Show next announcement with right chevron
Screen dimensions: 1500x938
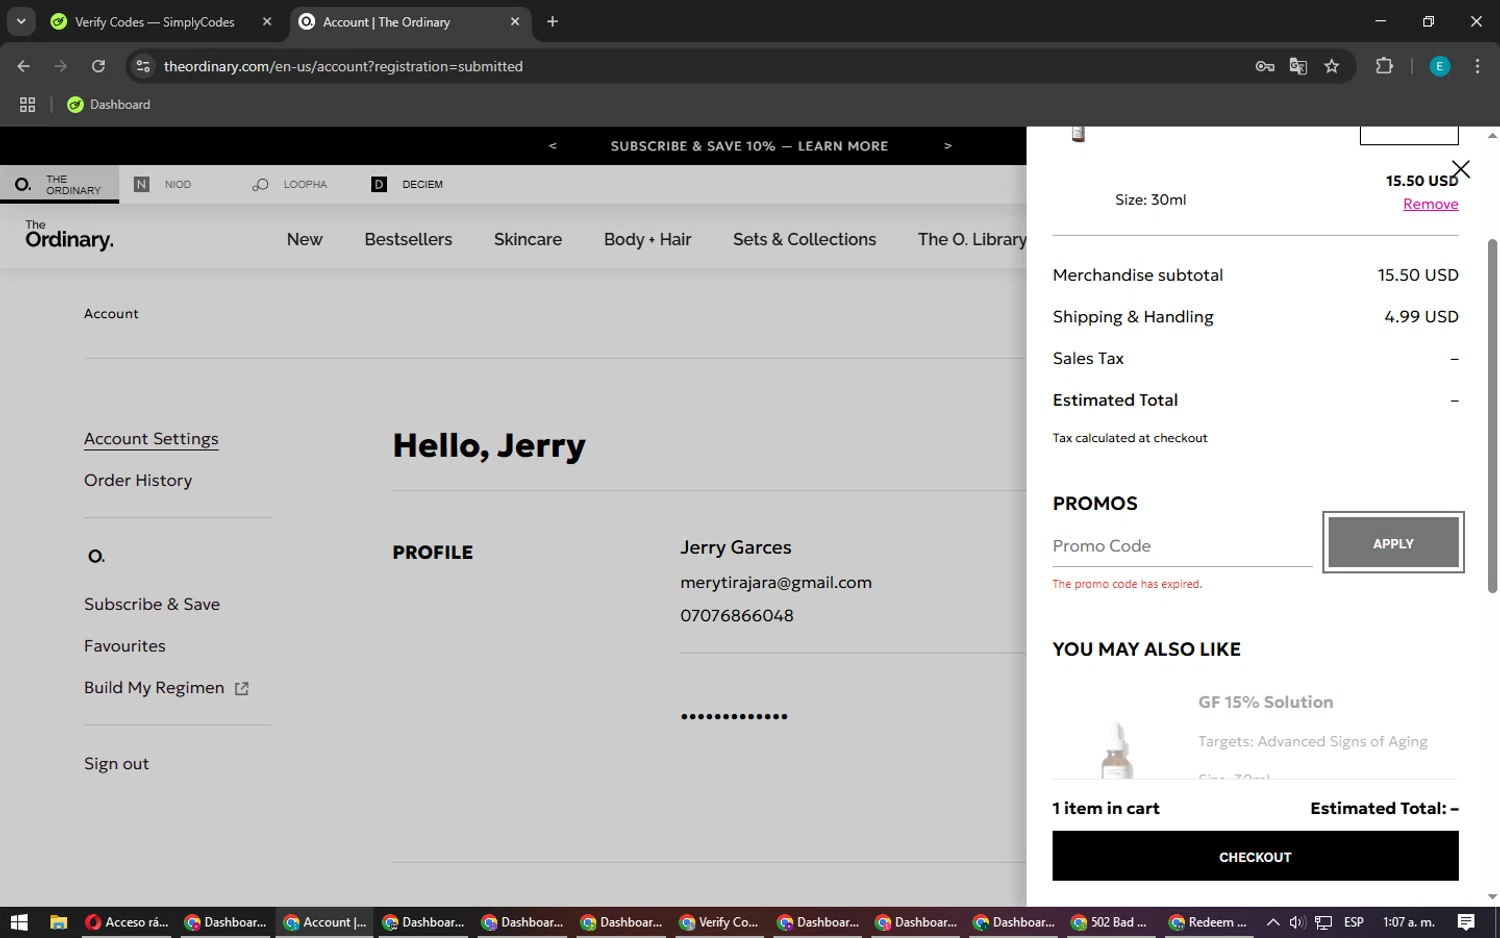point(947,146)
